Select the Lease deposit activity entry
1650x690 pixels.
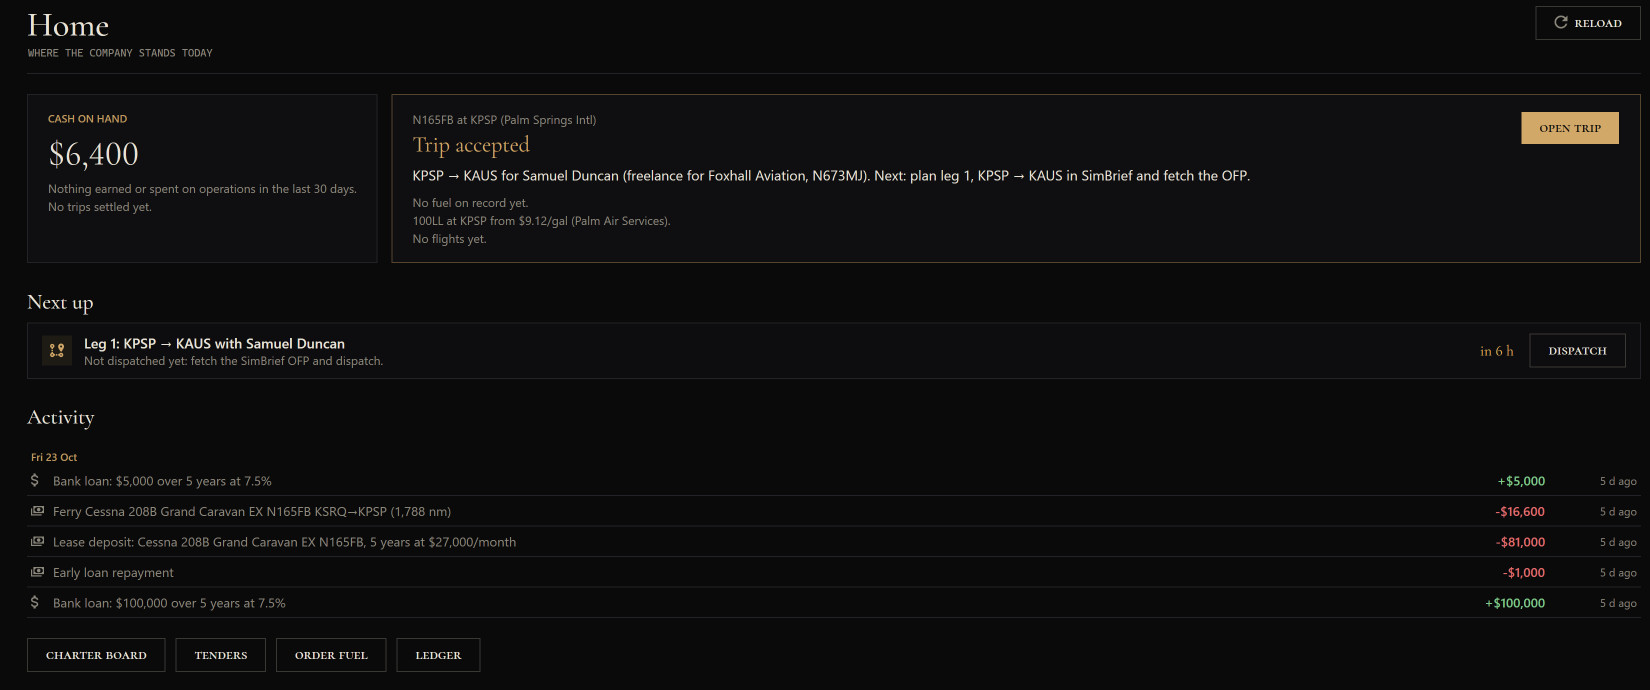[x=834, y=542]
